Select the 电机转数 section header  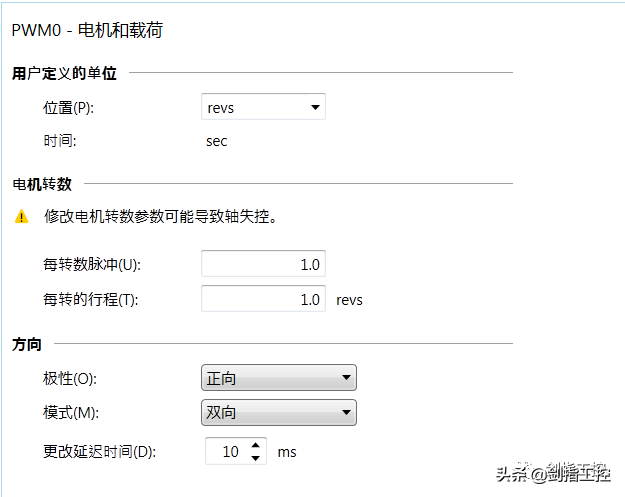pyautogui.click(x=41, y=184)
